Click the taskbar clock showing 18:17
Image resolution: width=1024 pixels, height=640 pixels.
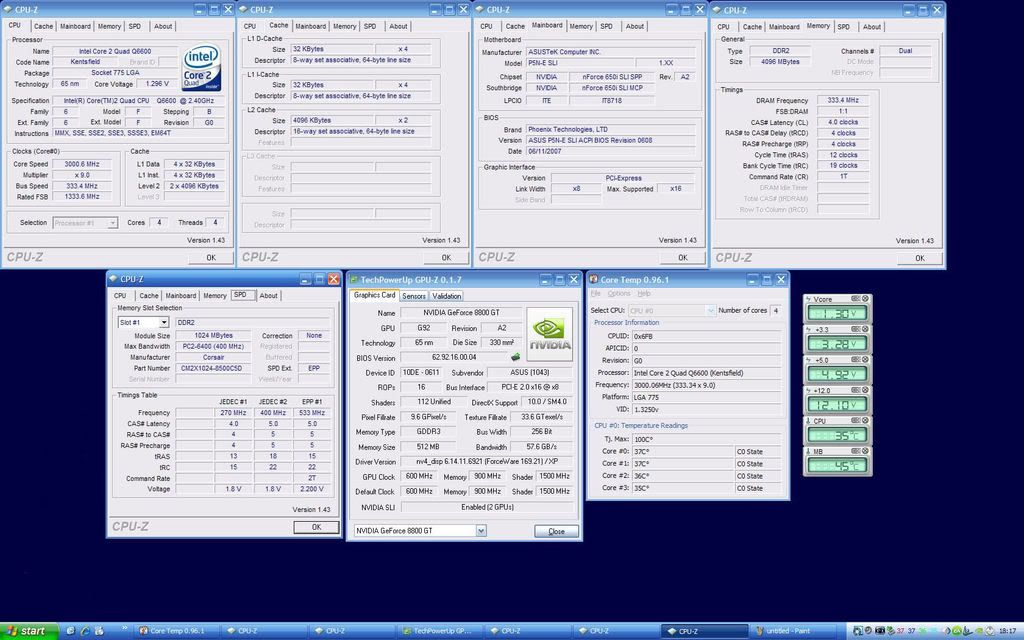pyautogui.click(x=1007, y=631)
